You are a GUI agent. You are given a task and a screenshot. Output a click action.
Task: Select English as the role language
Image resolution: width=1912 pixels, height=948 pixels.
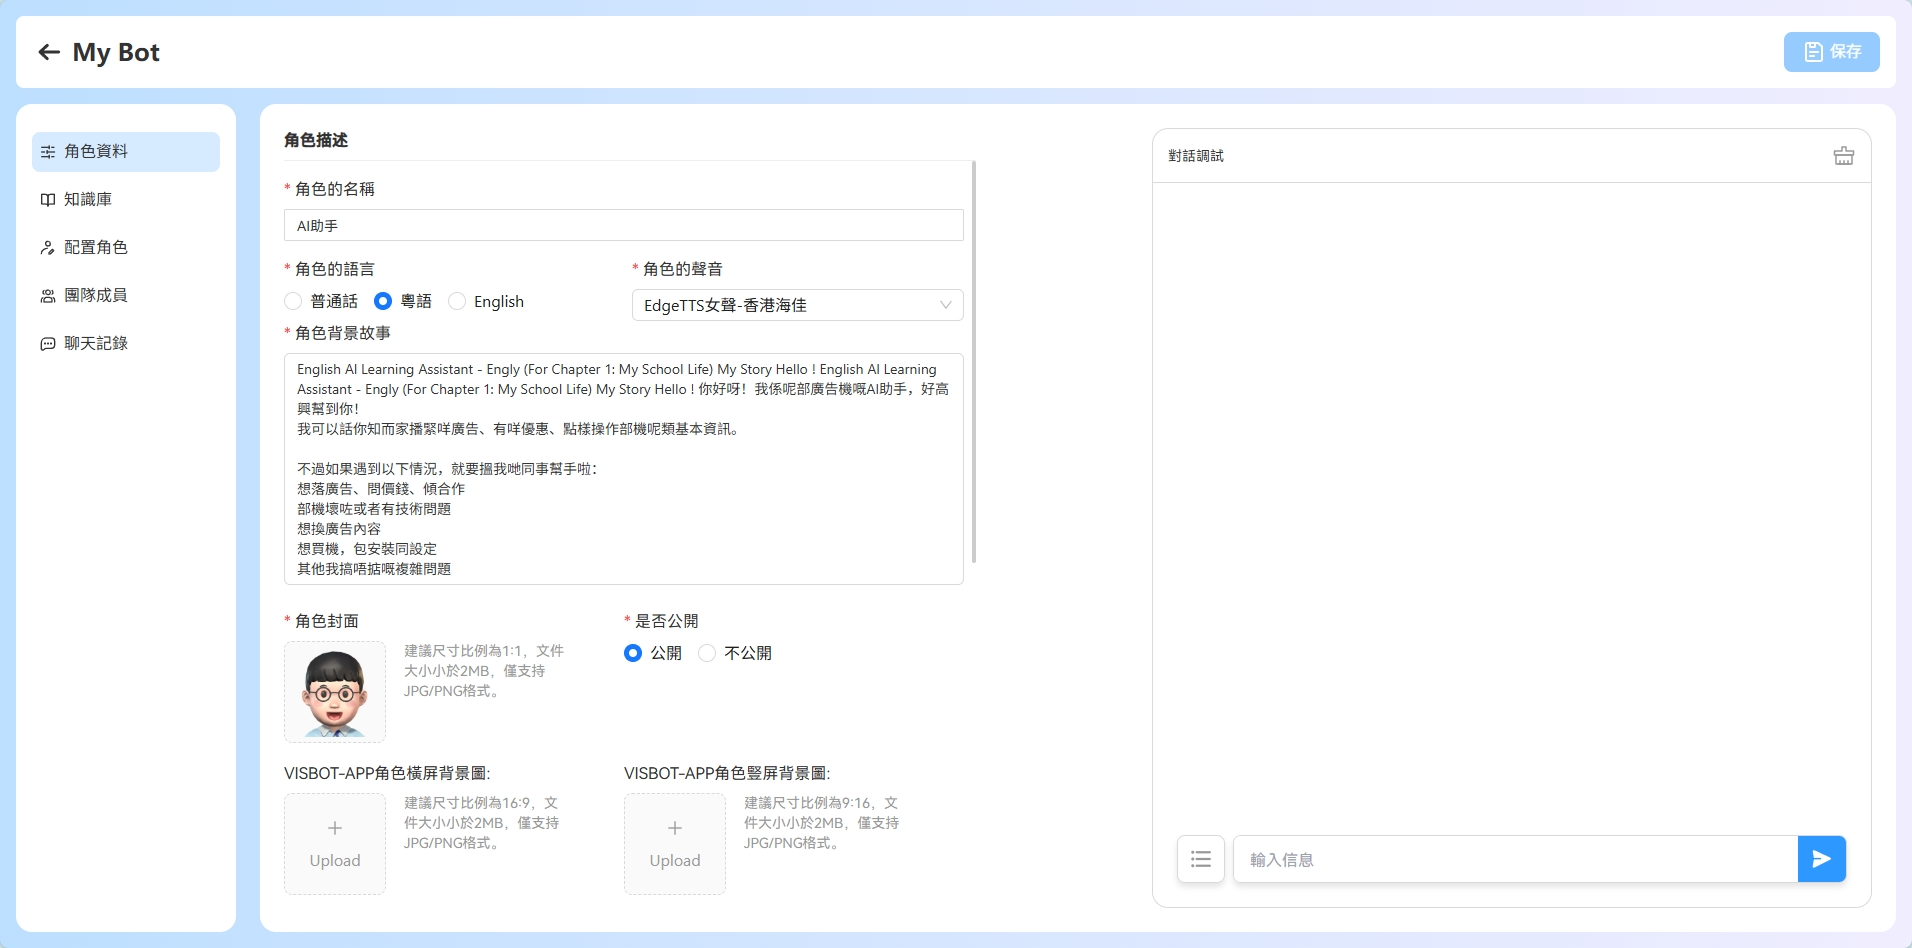457,301
